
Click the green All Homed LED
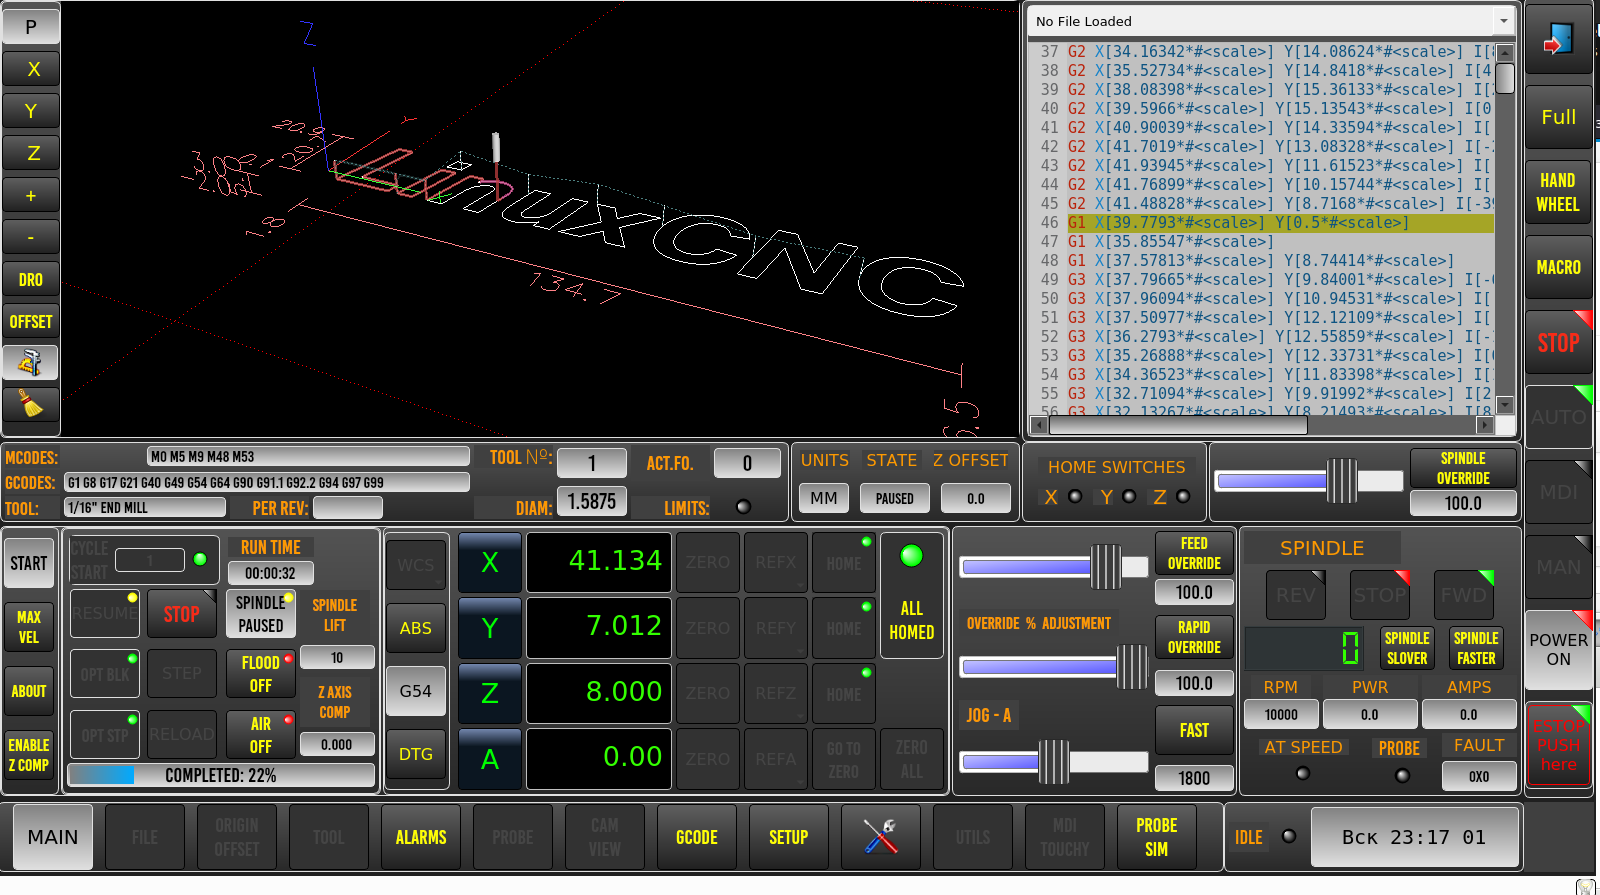tap(911, 556)
